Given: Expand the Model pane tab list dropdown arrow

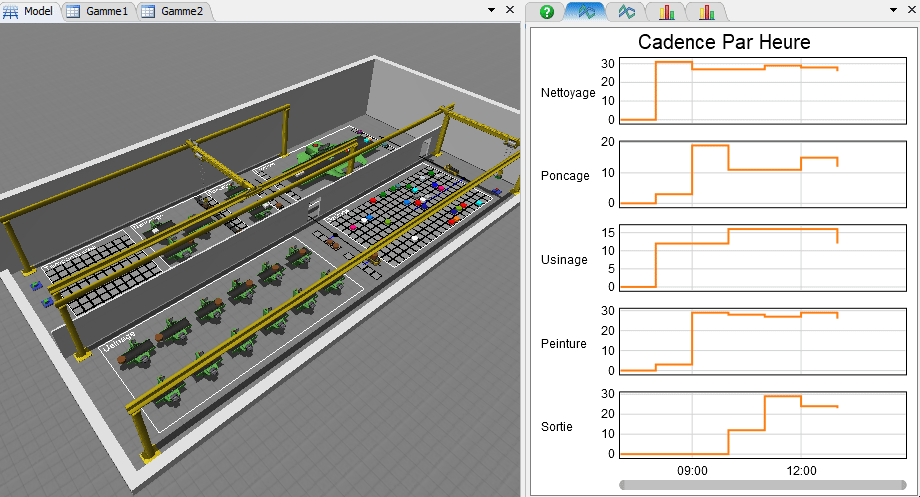Looking at the screenshot, I should click(x=491, y=10).
